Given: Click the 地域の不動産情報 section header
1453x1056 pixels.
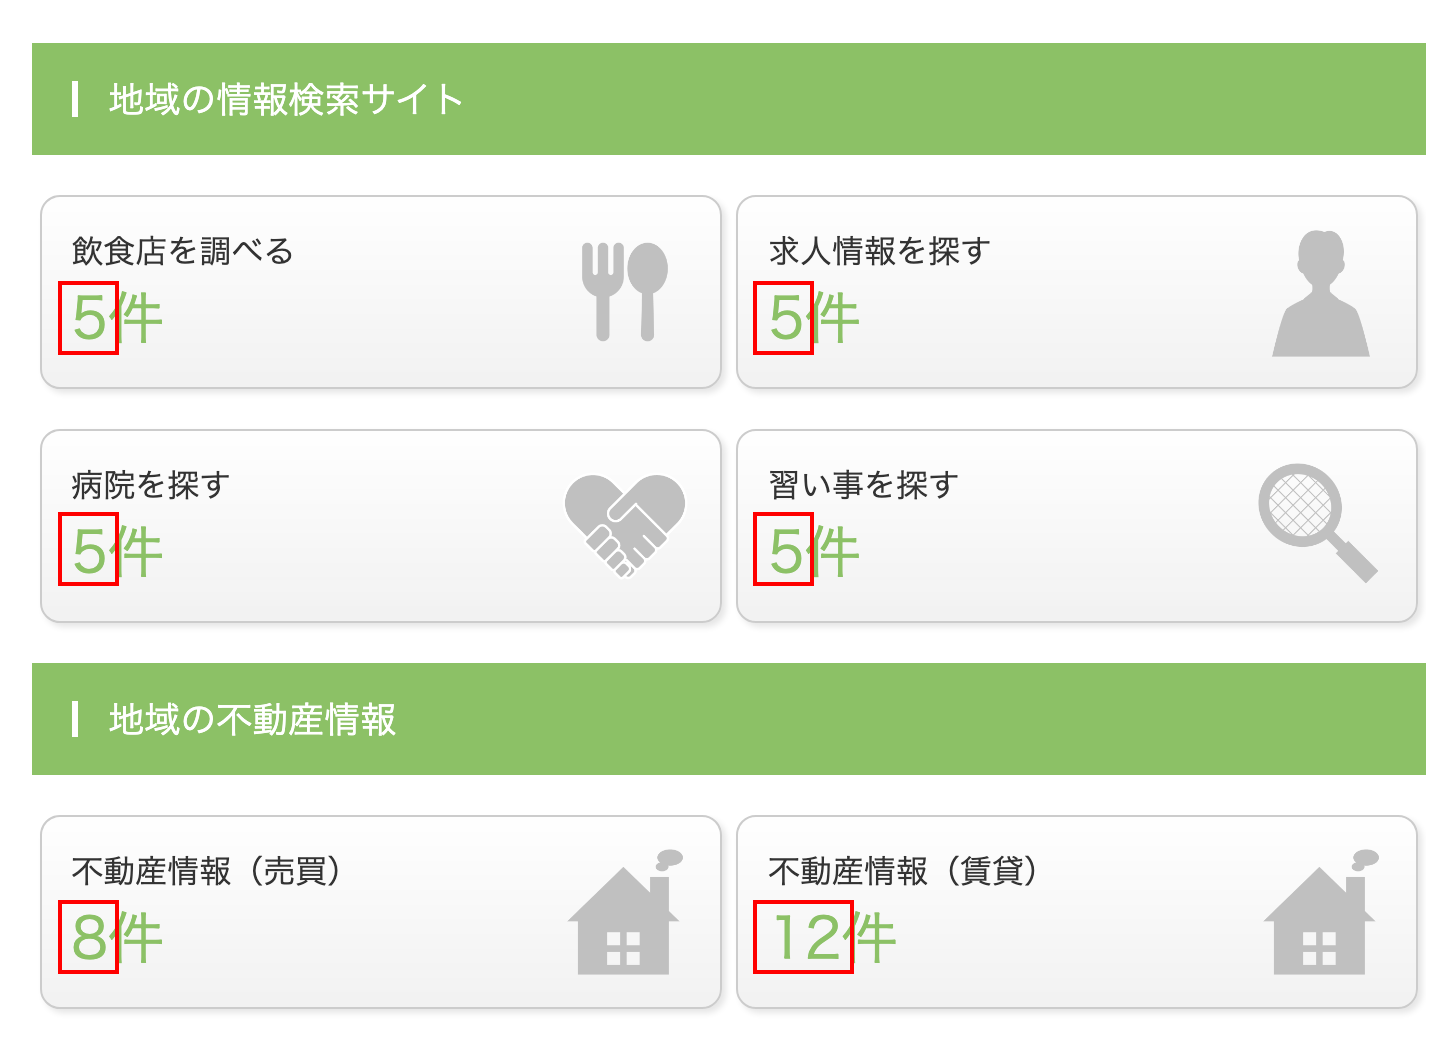Looking at the screenshot, I should point(252,720).
